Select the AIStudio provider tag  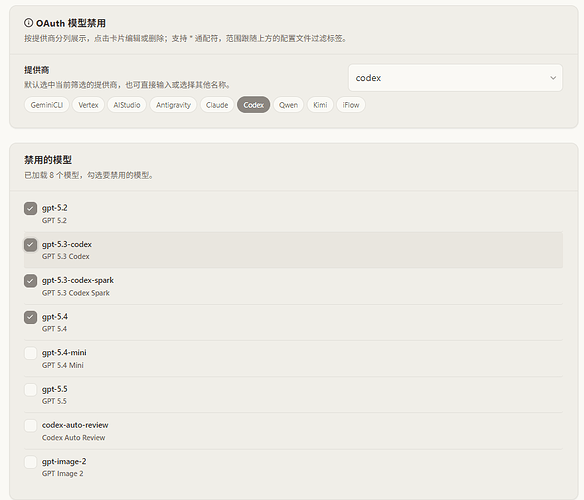pyautogui.click(x=127, y=105)
